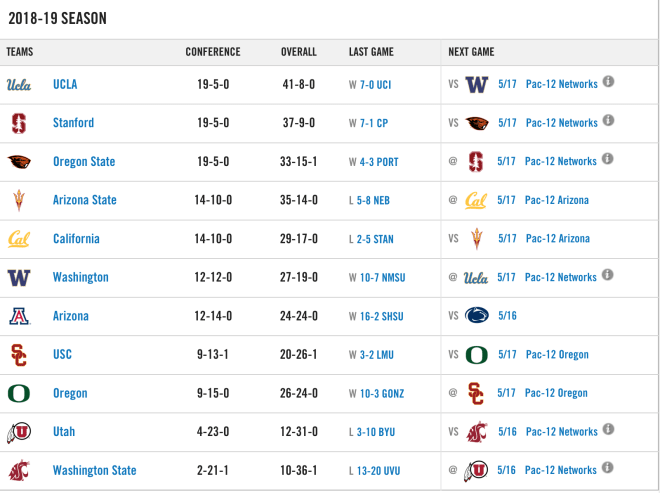Click the Arizona State pitchfork logo in the Teams column
The height and width of the screenshot is (493, 660).
pyautogui.click(x=19, y=200)
